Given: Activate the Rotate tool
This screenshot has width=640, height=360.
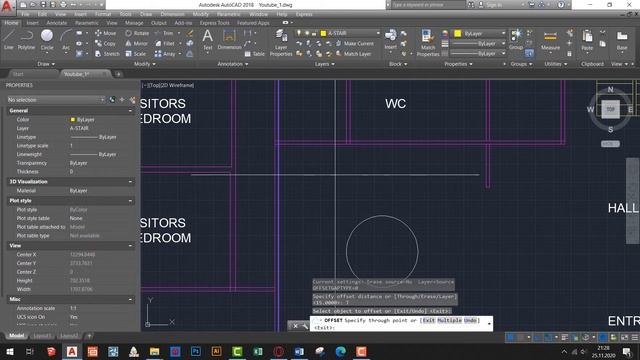Looking at the screenshot, I should [x=137, y=33].
